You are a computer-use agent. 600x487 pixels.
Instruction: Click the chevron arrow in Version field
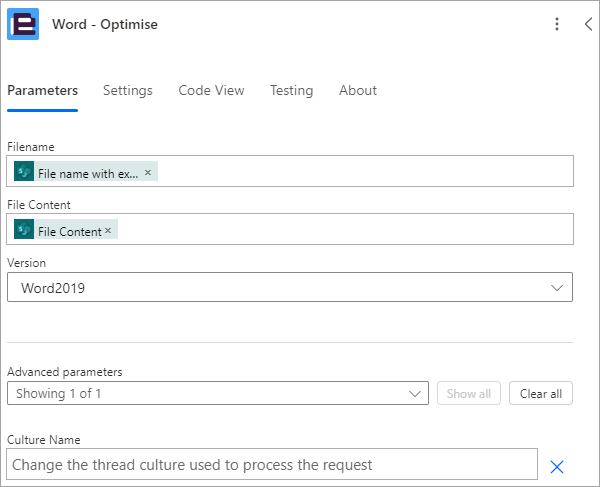click(x=556, y=288)
